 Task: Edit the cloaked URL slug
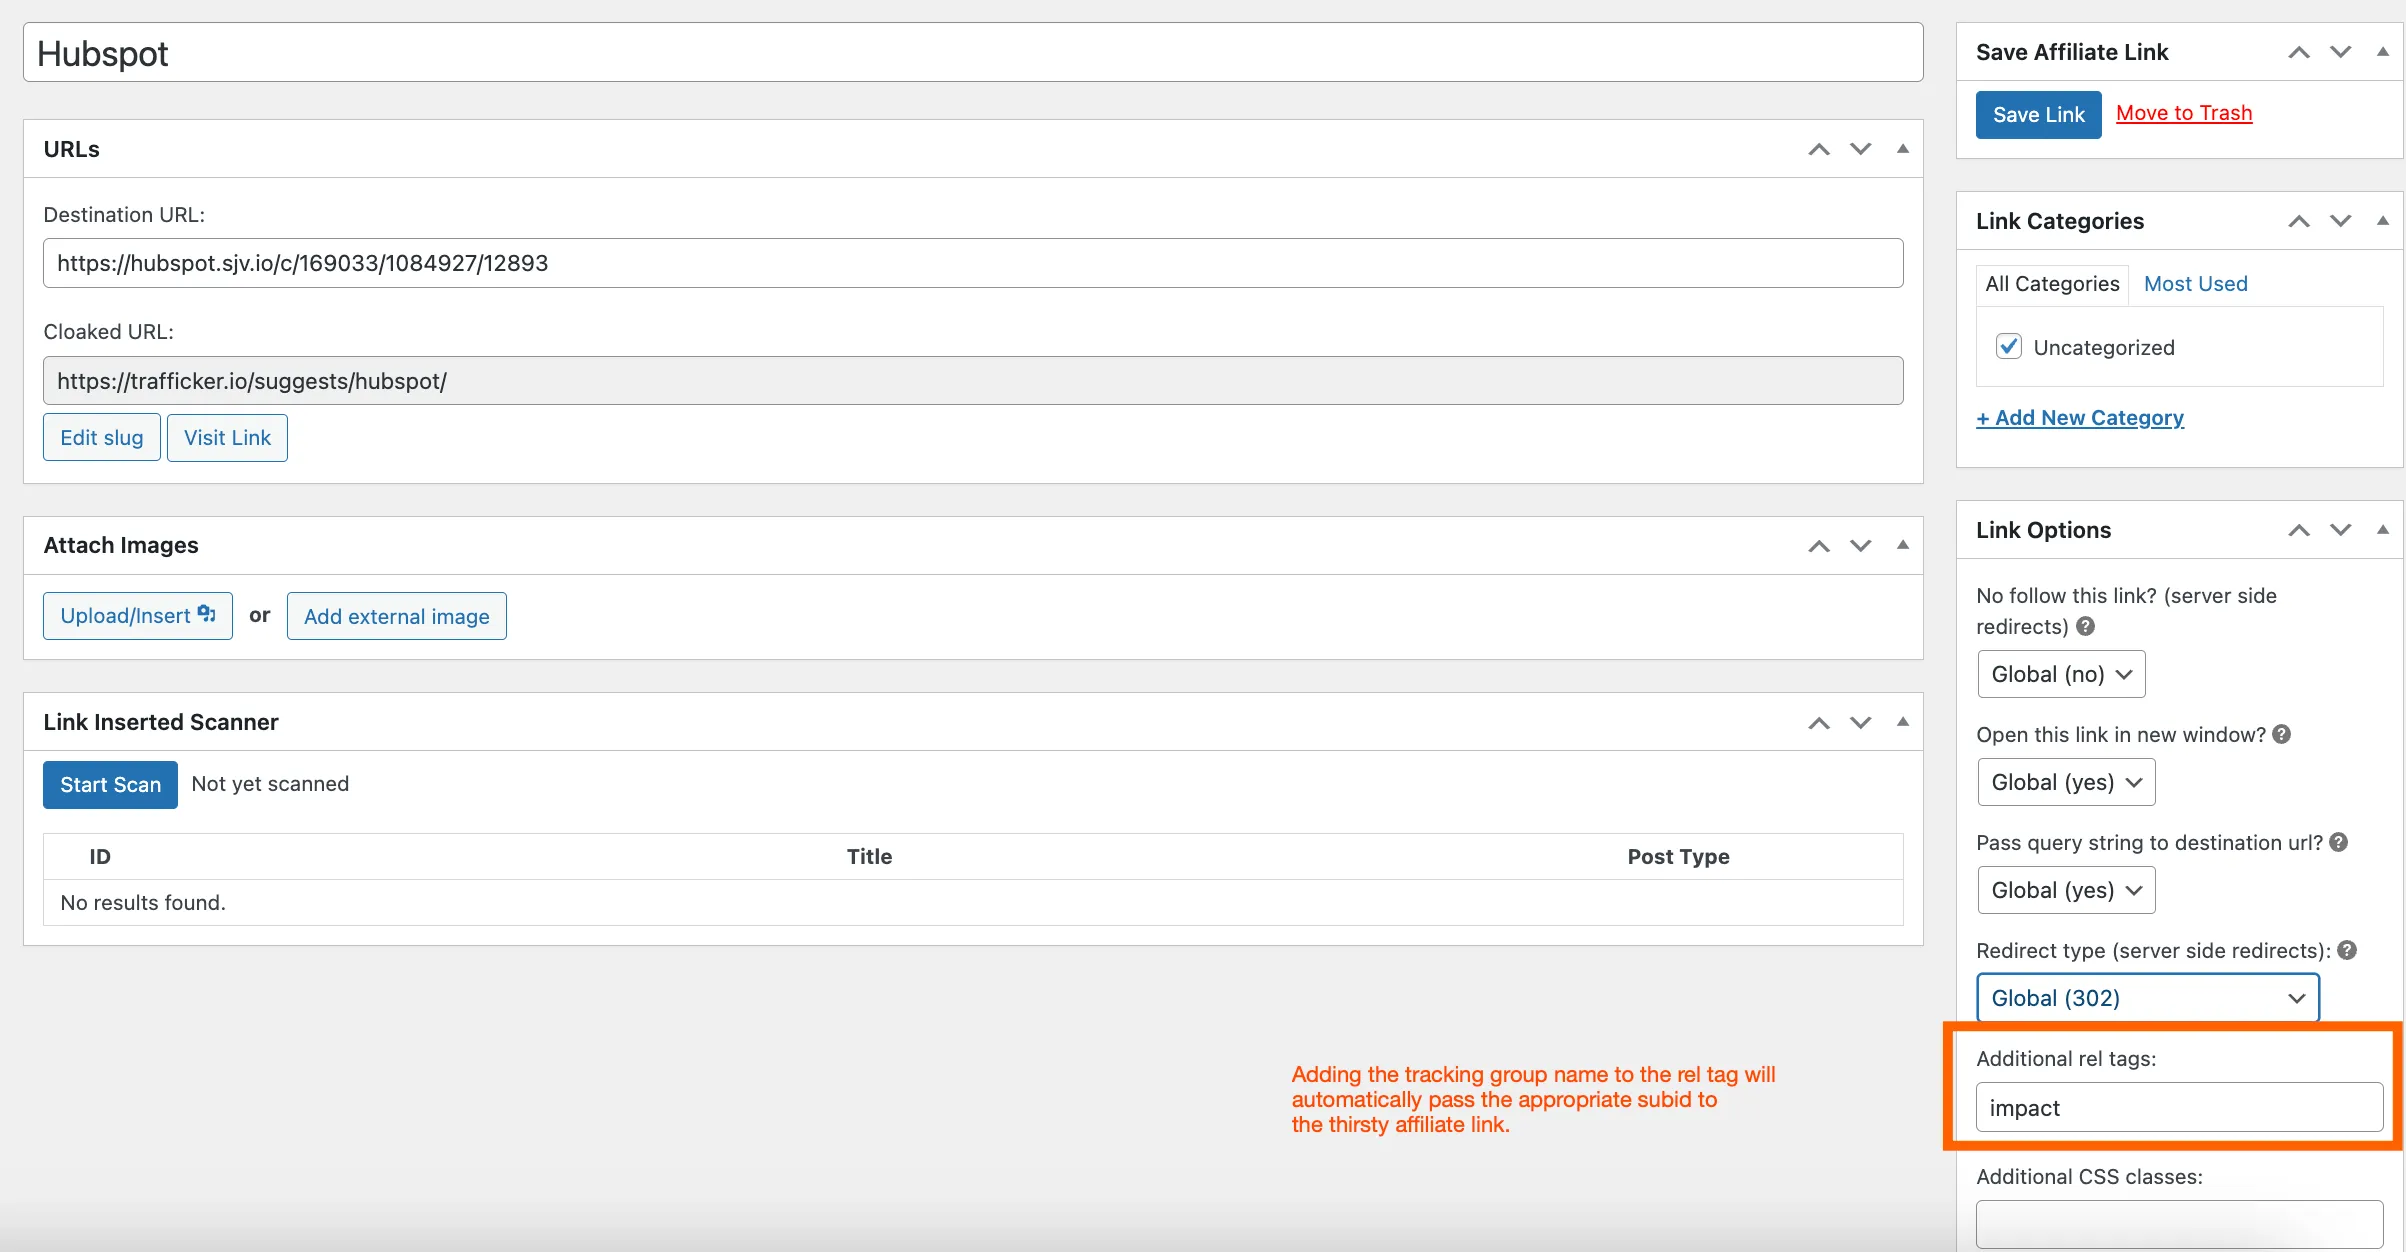[x=101, y=438]
